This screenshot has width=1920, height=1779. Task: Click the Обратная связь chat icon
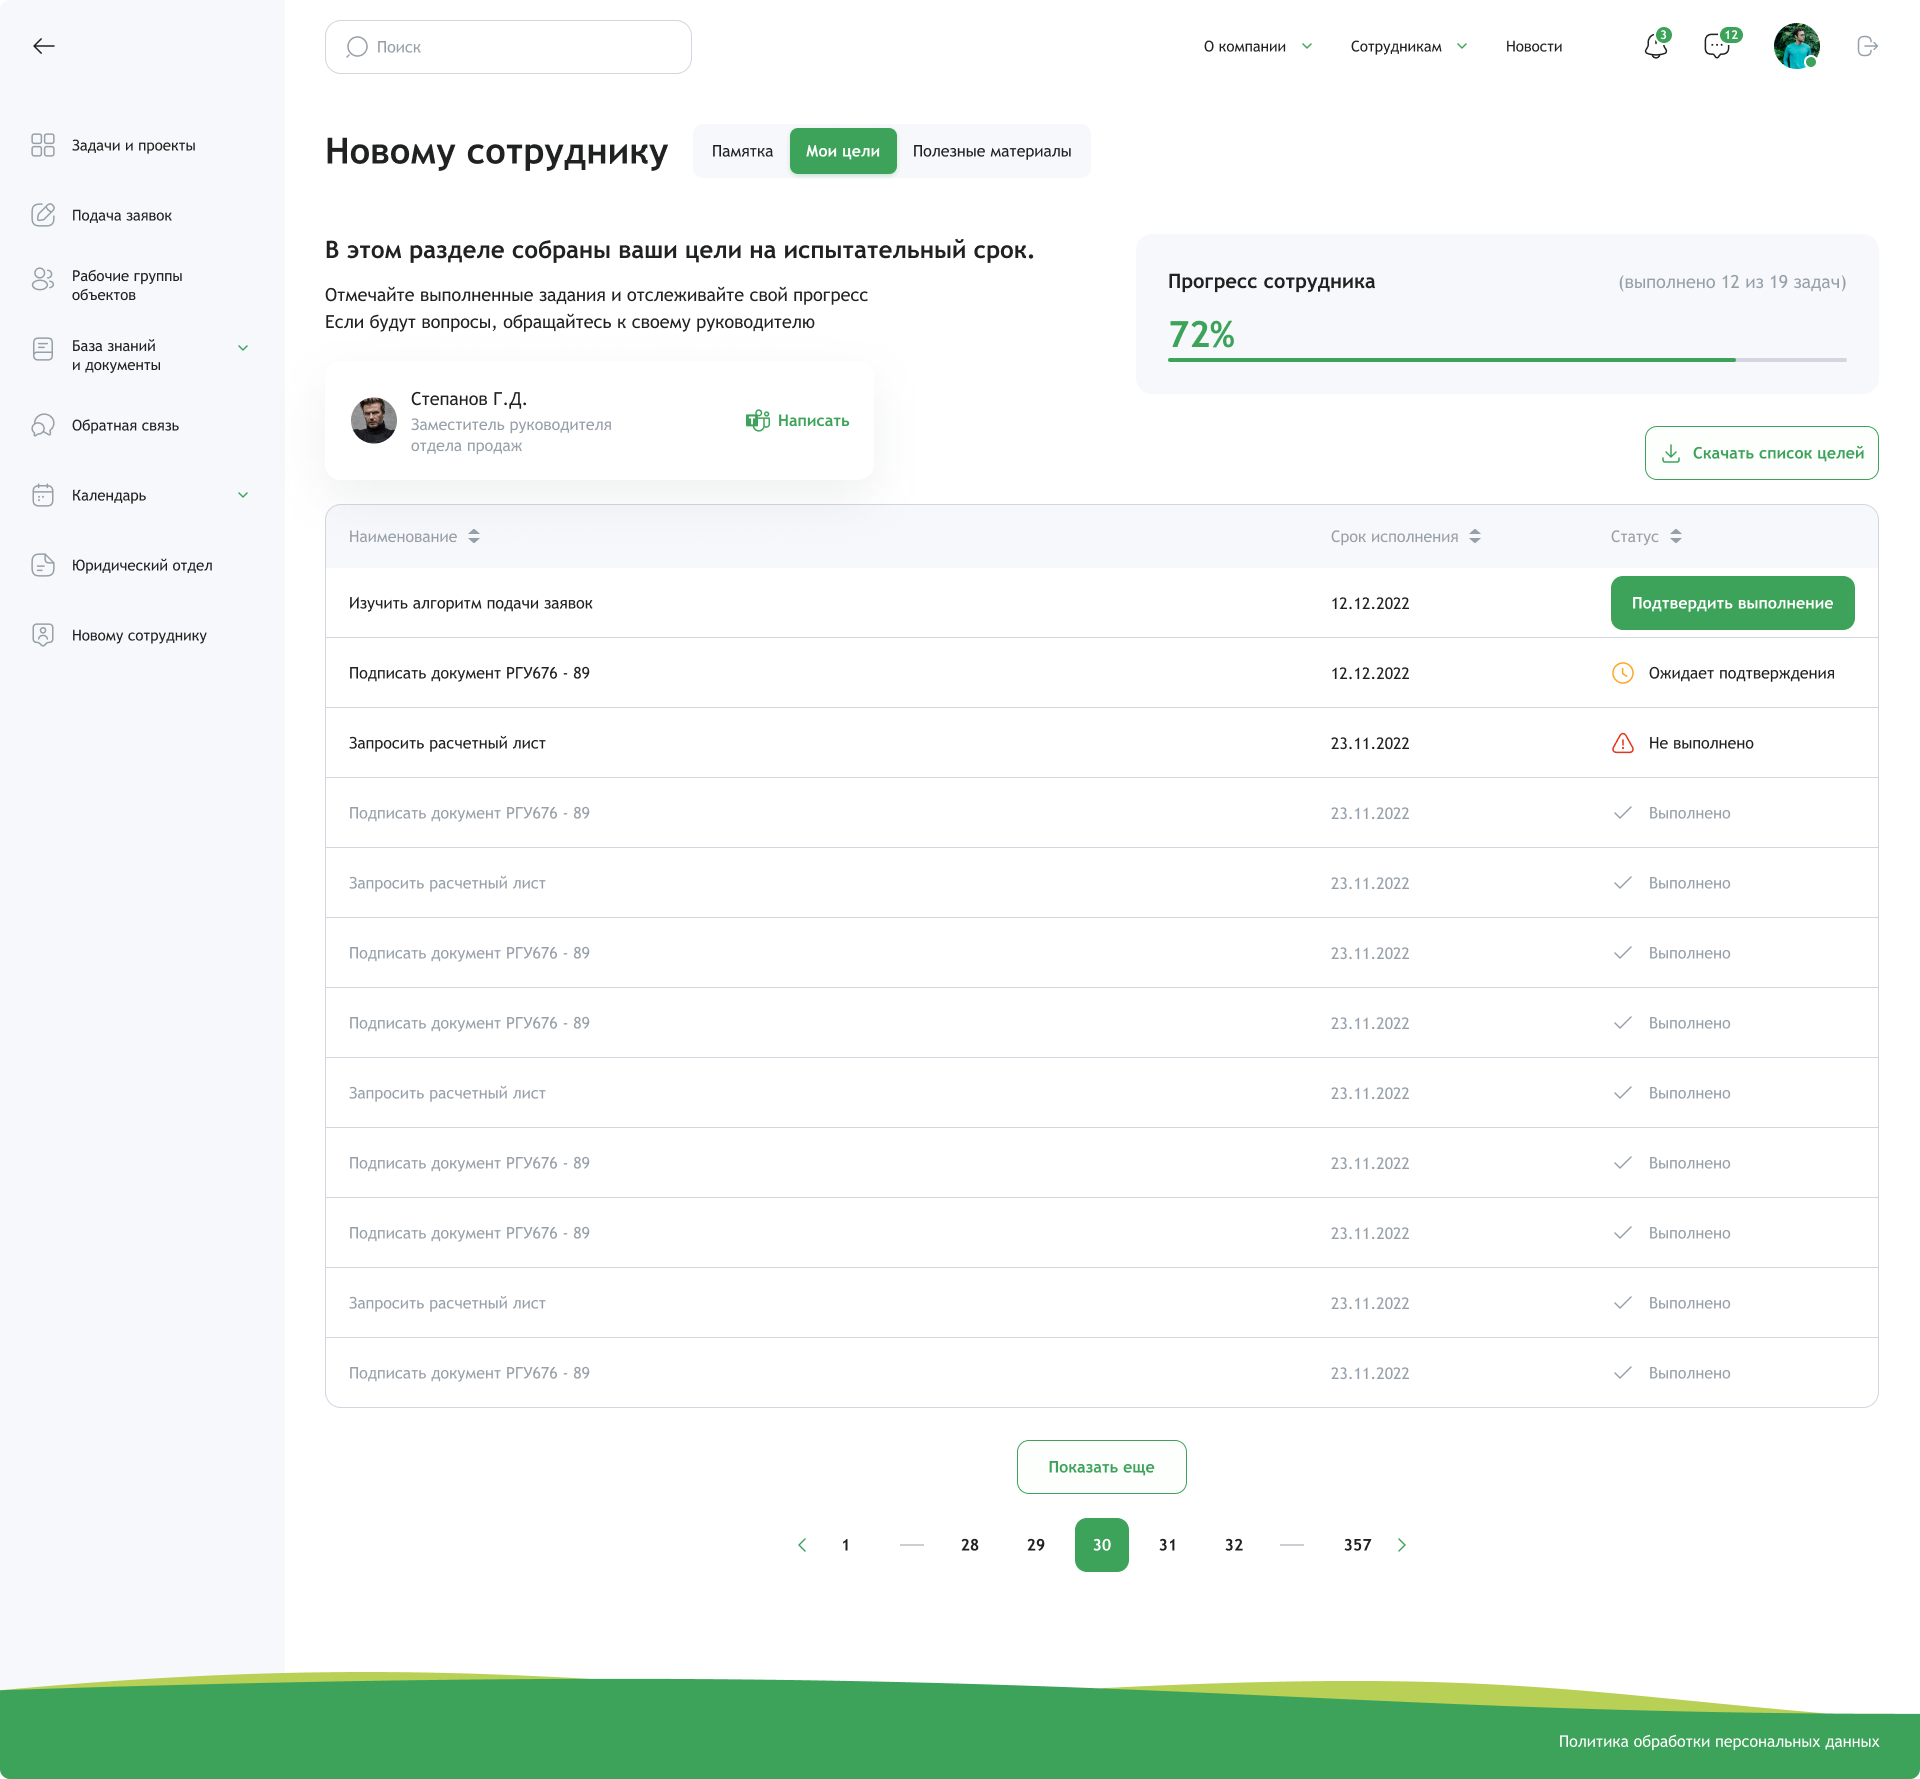click(x=43, y=425)
